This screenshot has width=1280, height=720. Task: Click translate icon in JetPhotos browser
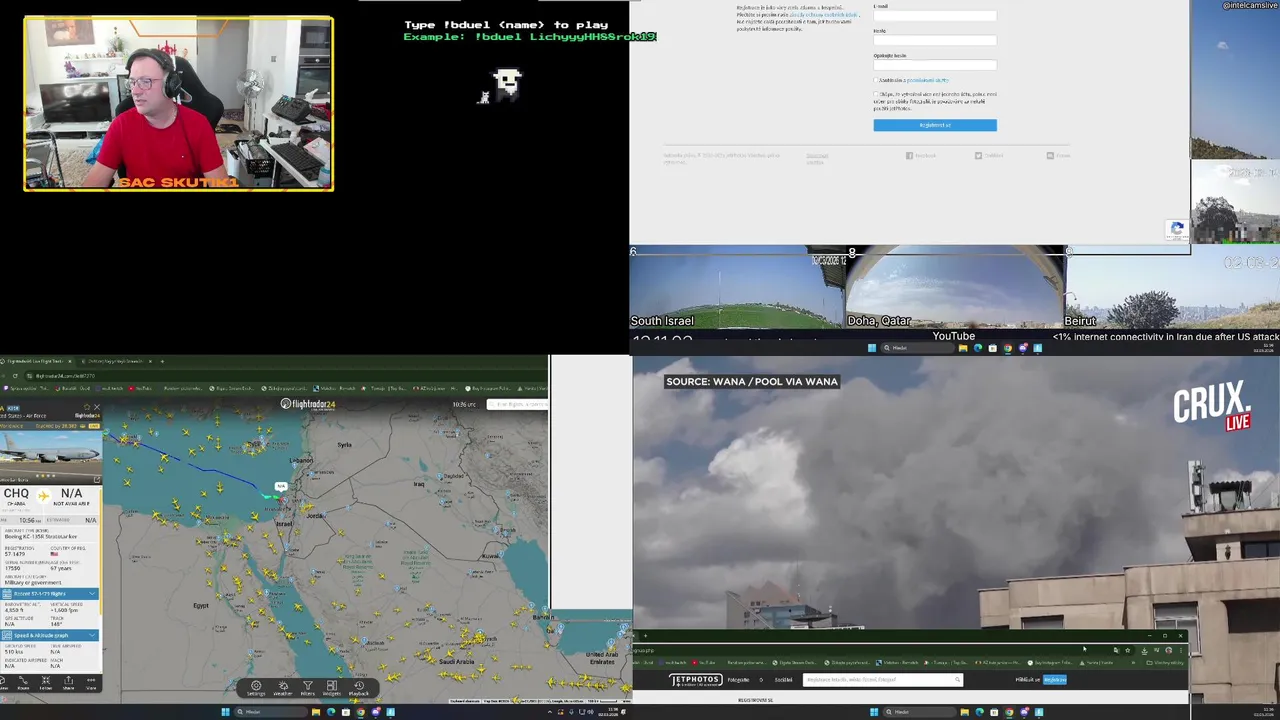pyautogui.click(x=1116, y=650)
